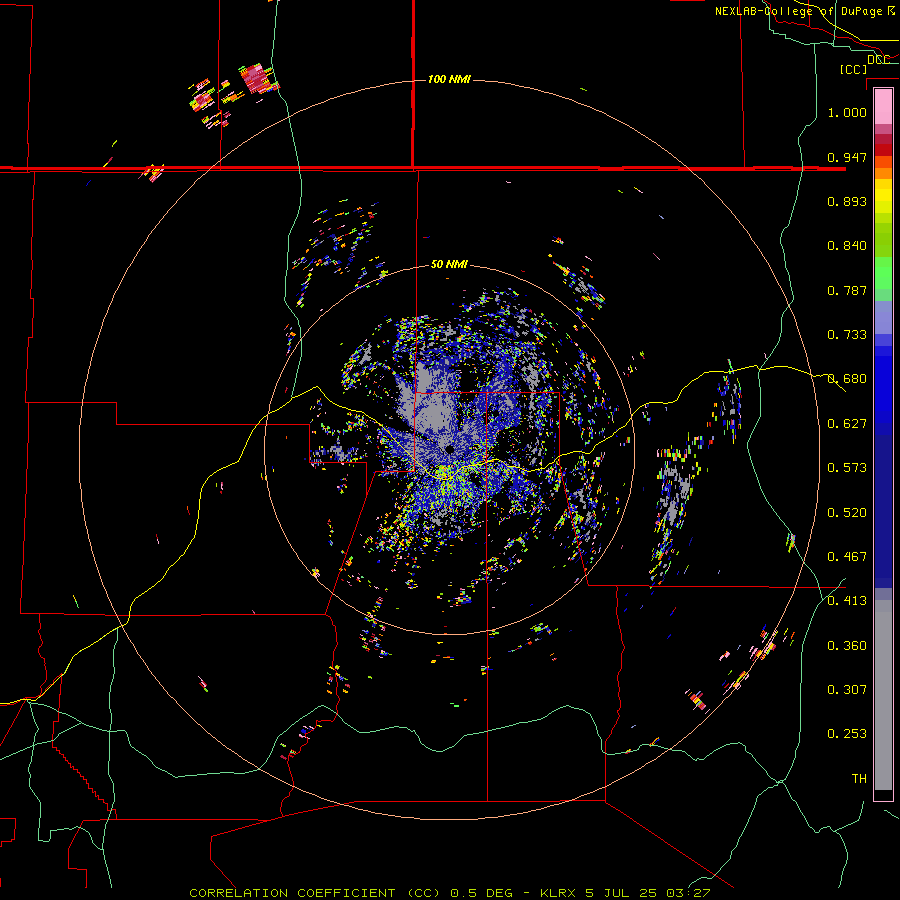Click the 0.360 scale label
Viewport: 900px width, 900px height.
click(x=847, y=646)
